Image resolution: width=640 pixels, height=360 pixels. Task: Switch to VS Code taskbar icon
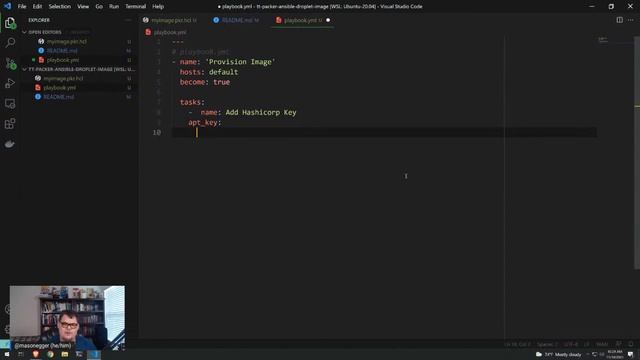pos(94,354)
